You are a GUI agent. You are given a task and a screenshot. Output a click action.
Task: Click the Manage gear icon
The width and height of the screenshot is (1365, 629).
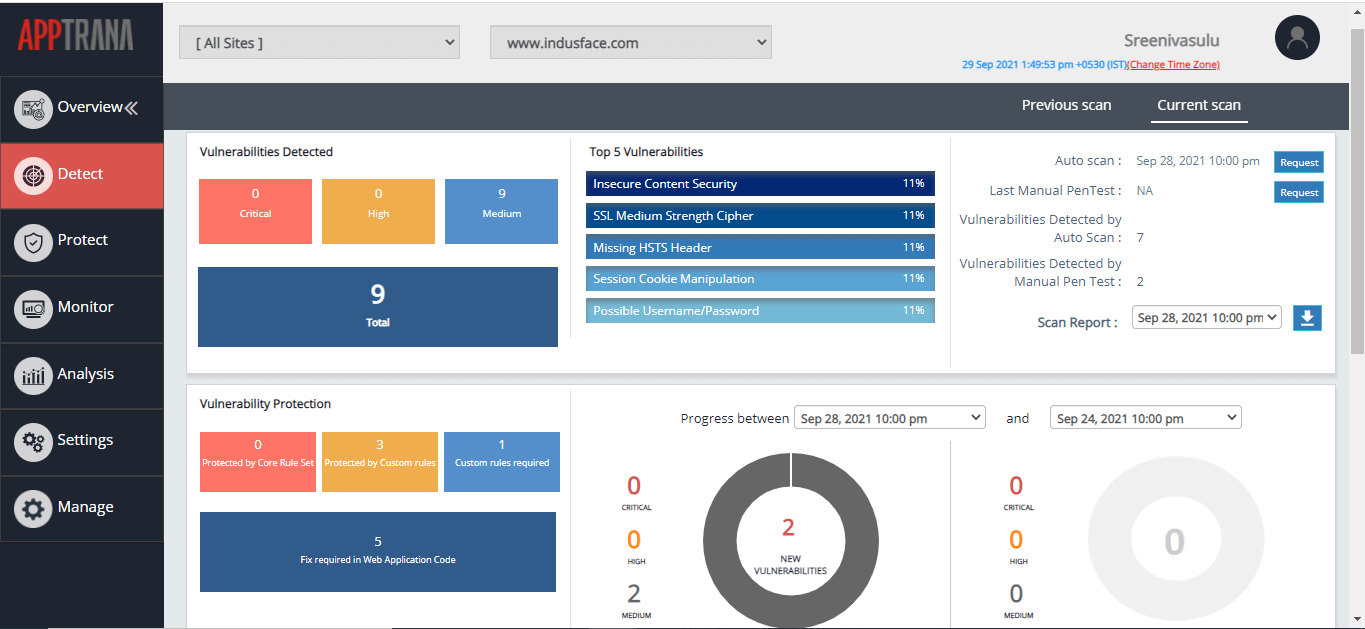(33, 508)
